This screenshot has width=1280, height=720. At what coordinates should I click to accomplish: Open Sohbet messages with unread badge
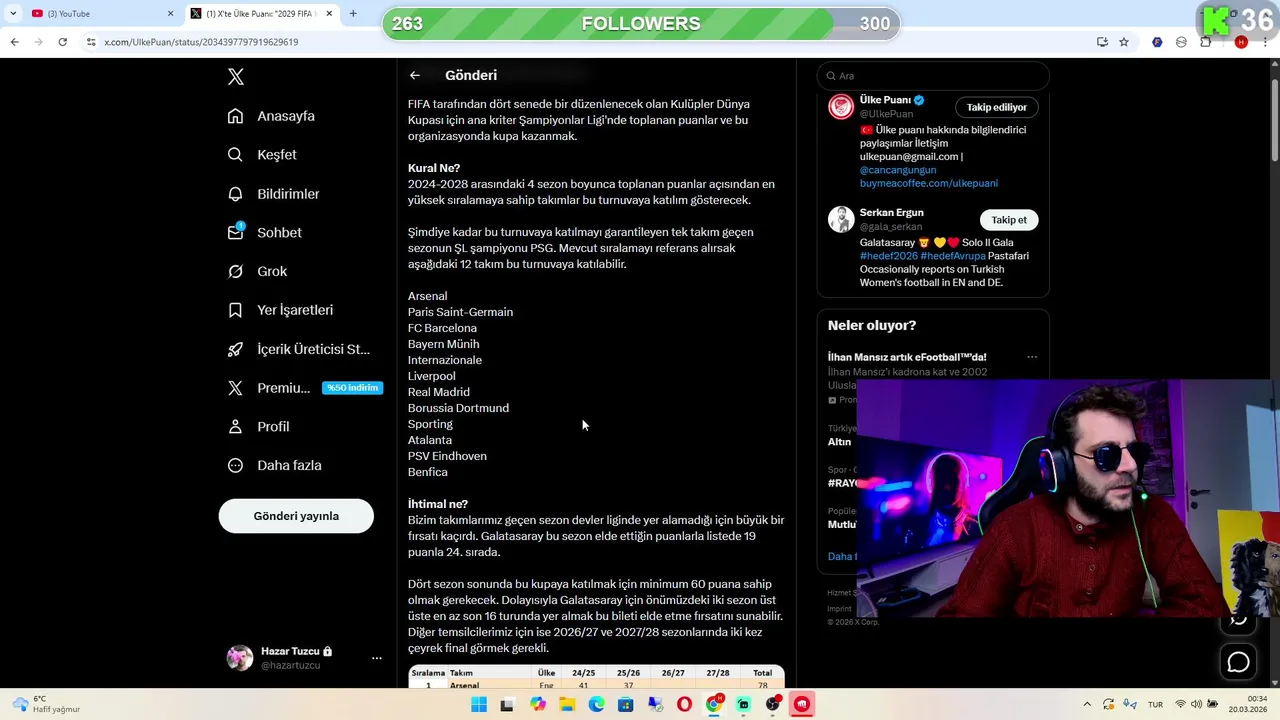coord(265,232)
